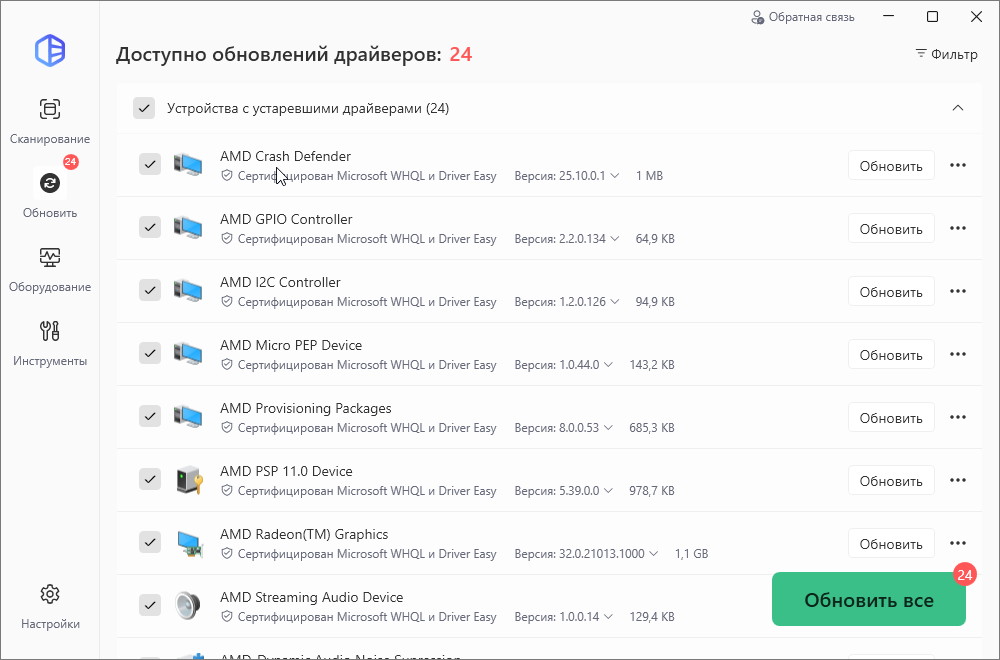Open the Фильтр filter menu

point(946,54)
